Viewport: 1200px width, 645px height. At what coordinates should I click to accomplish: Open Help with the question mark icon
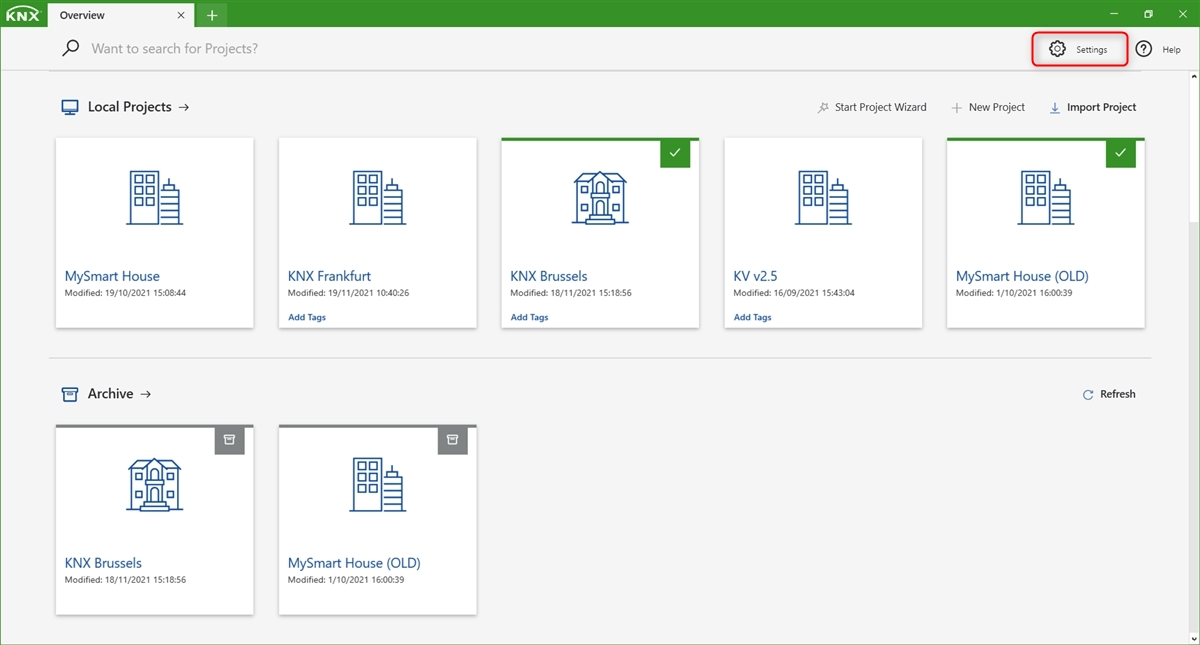(1144, 49)
